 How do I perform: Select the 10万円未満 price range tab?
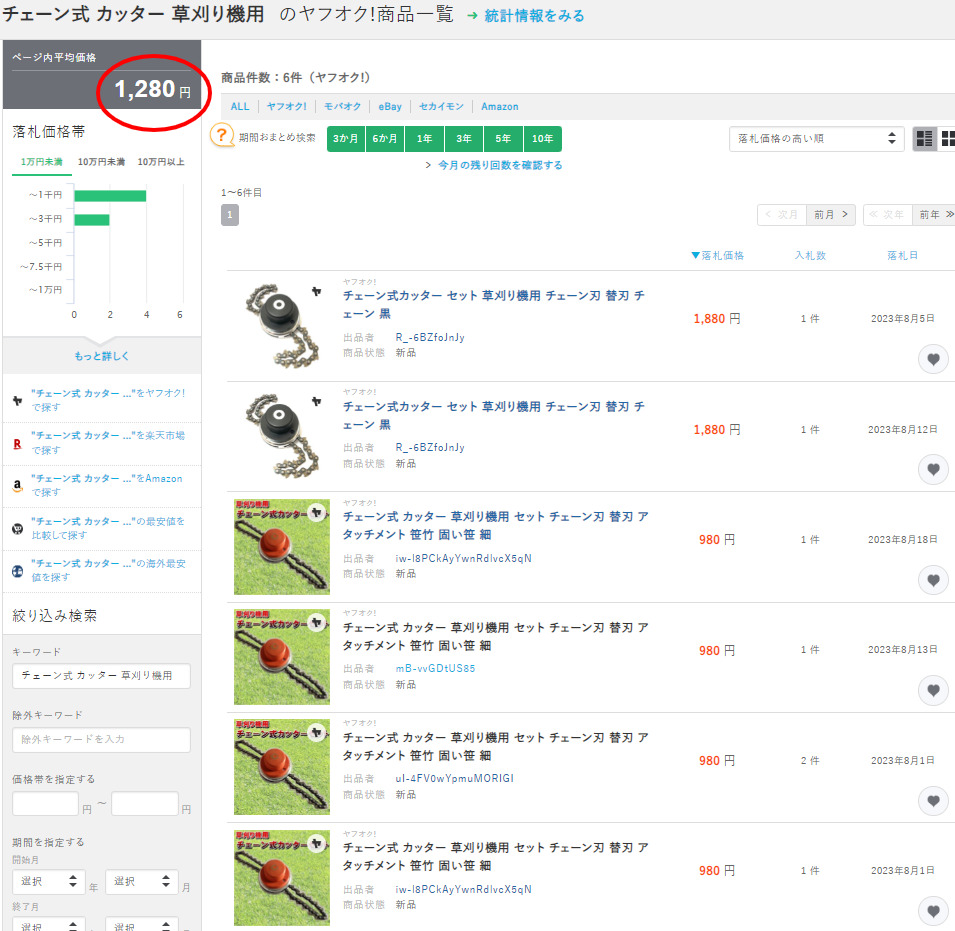point(101,162)
